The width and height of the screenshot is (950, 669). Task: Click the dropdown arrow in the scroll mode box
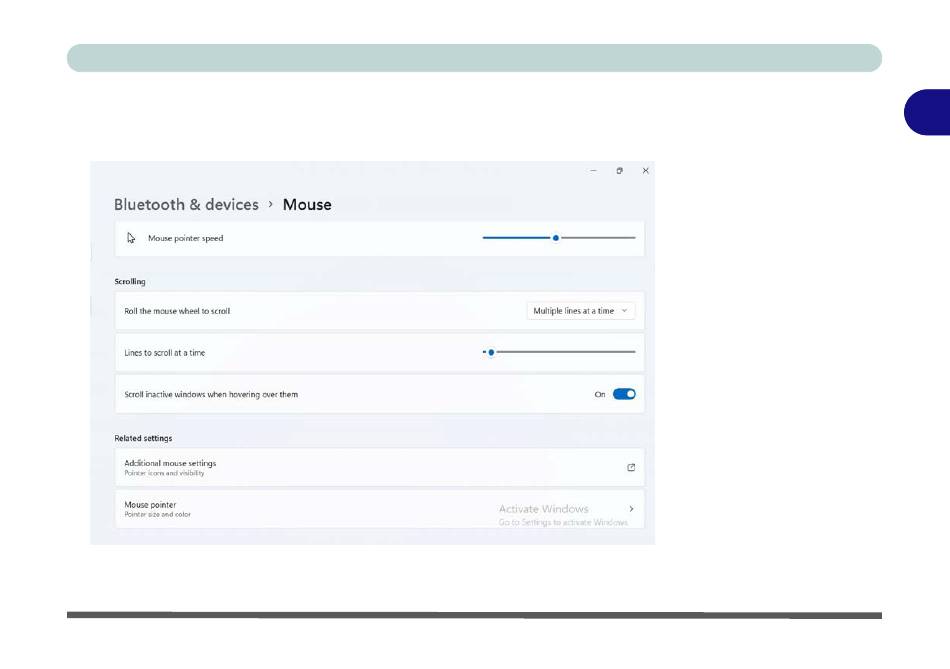pyautogui.click(x=625, y=311)
